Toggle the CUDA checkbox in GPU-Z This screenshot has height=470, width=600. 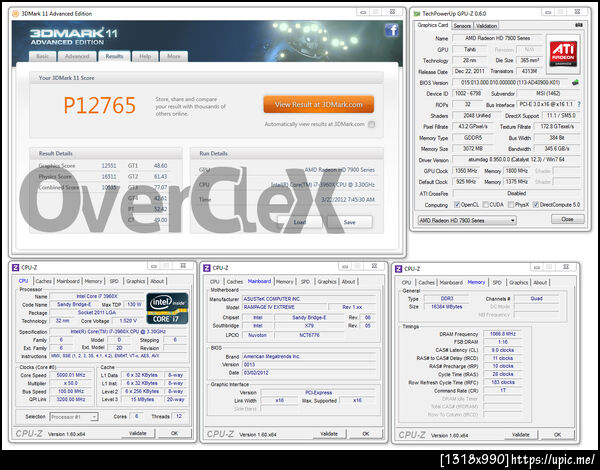[x=486, y=205]
